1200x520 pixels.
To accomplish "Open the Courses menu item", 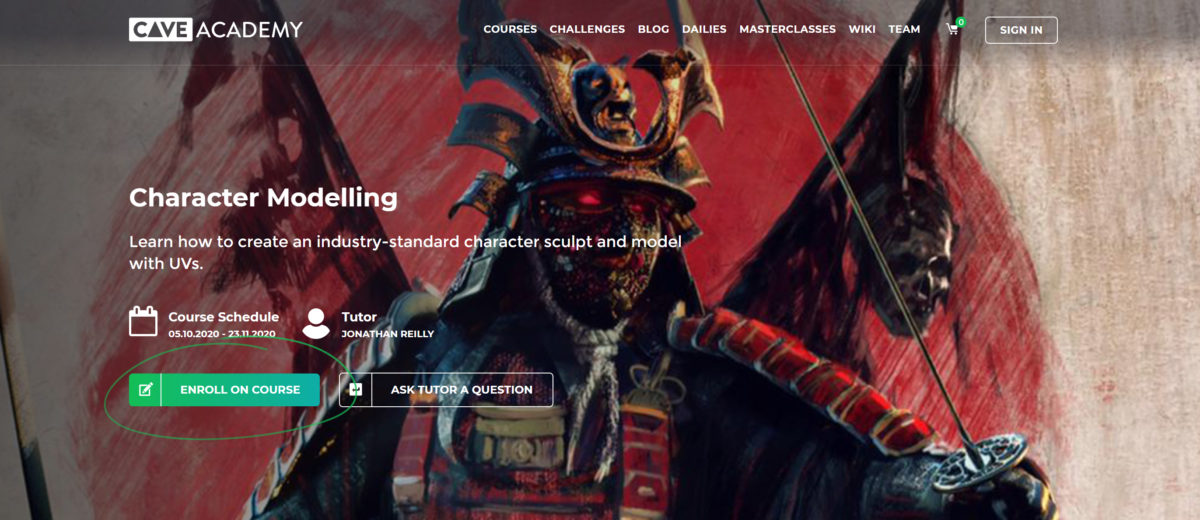I will pos(510,29).
